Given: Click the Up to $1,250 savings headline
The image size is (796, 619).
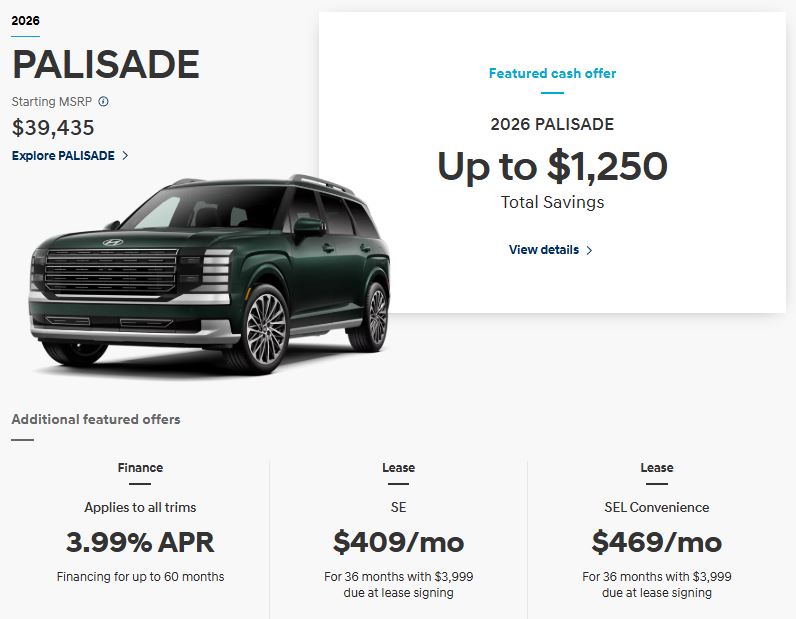Looking at the screenshot, I should tap(552, 166).
